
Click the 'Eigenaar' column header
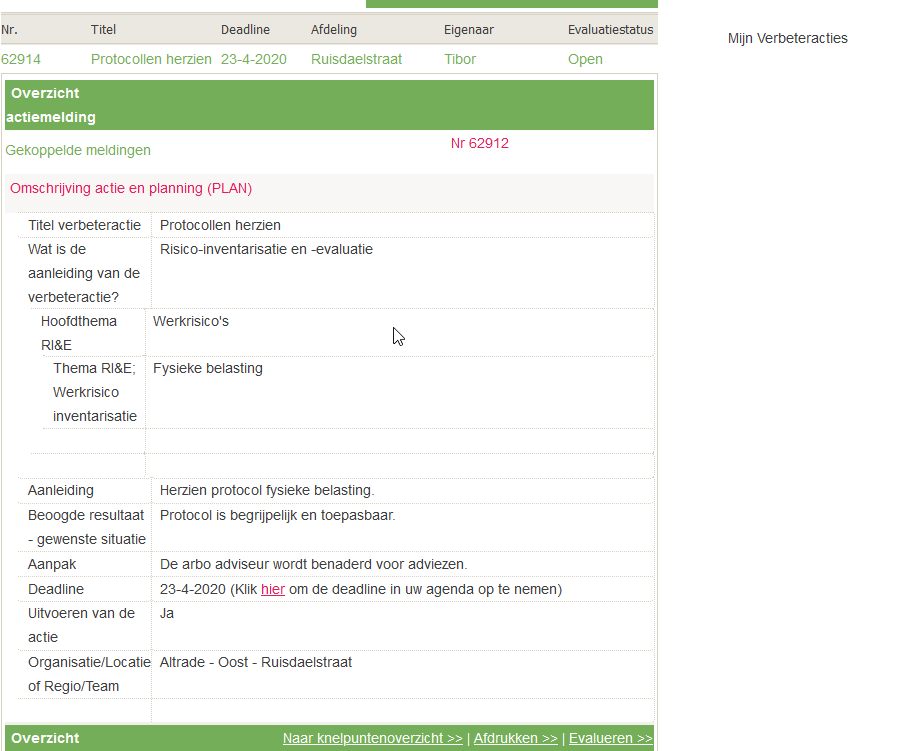[468, 30]
